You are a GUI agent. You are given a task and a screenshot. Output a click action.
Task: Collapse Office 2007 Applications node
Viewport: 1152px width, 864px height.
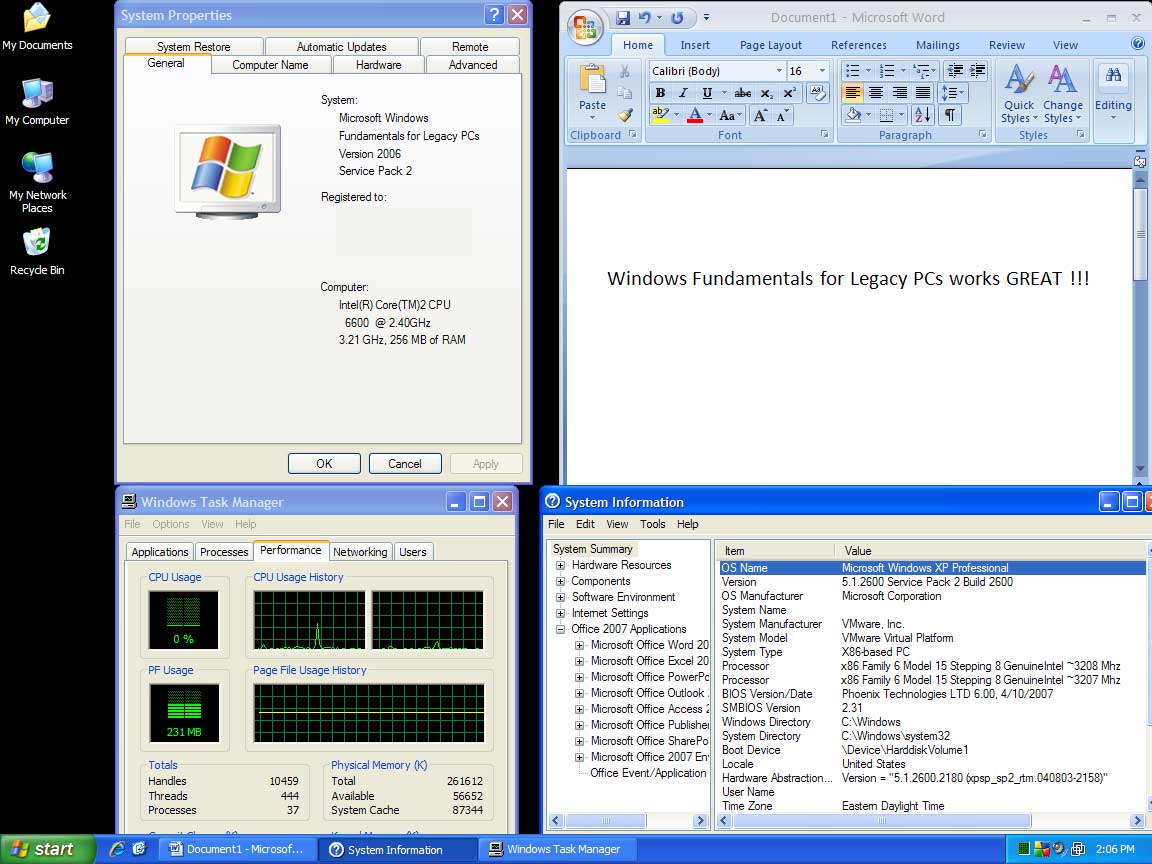(561, 629)
